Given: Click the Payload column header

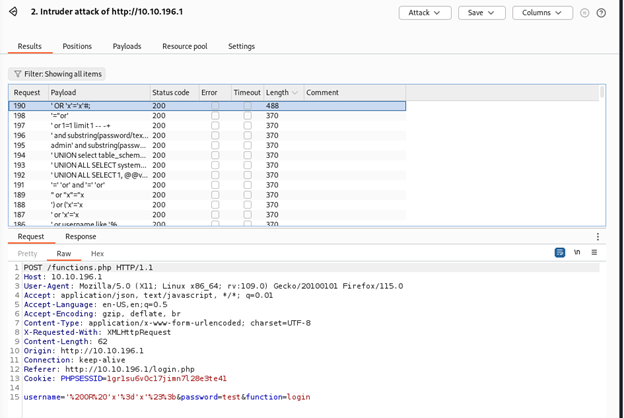Looking at the screenshot, I should [x=99, y=92].
